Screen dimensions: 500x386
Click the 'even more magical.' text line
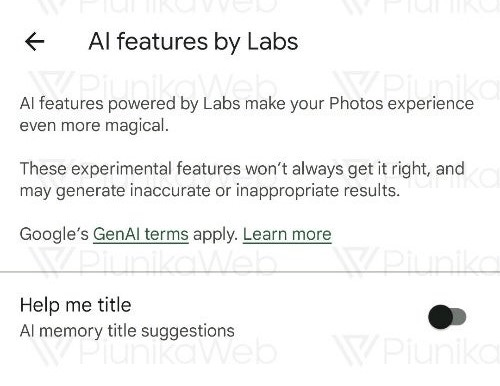pyautogui.click(x=94, y=126)
